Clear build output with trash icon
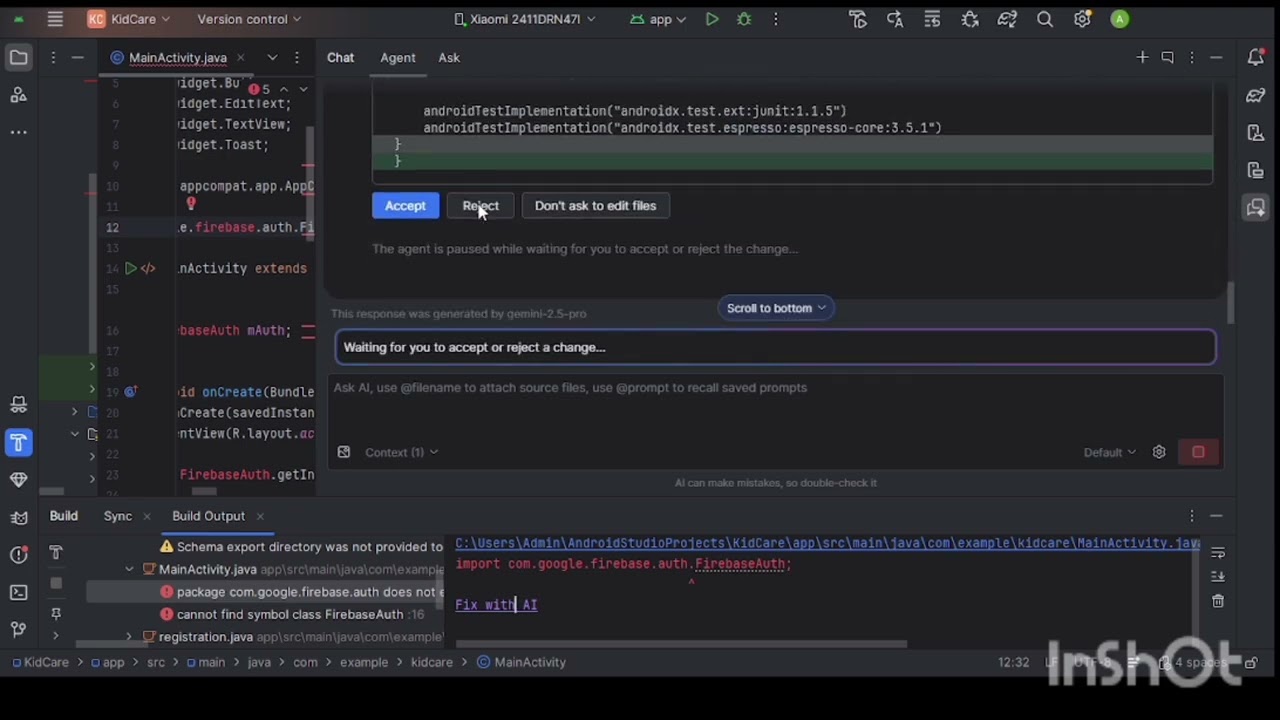Screen dimensions: 1280x720 [1218, 601]
